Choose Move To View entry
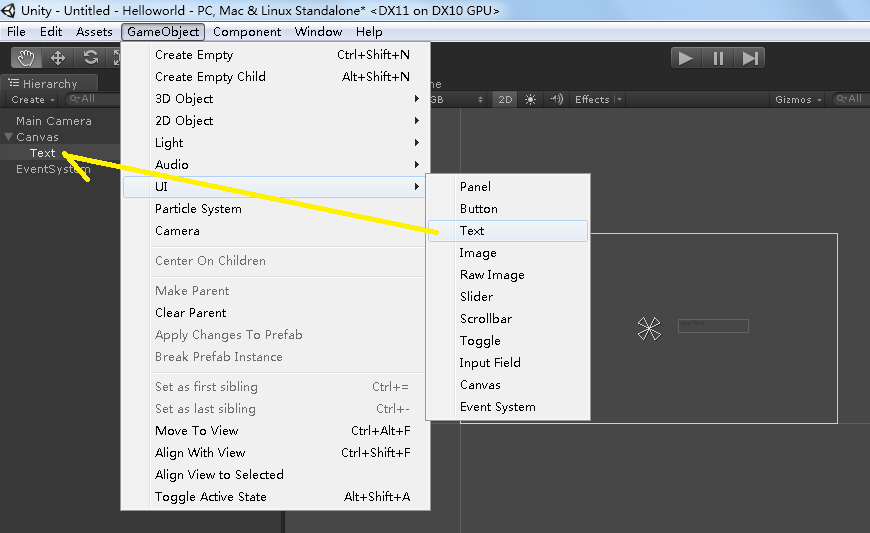Viewport: 870px width, 533px height. pos(276,430)
